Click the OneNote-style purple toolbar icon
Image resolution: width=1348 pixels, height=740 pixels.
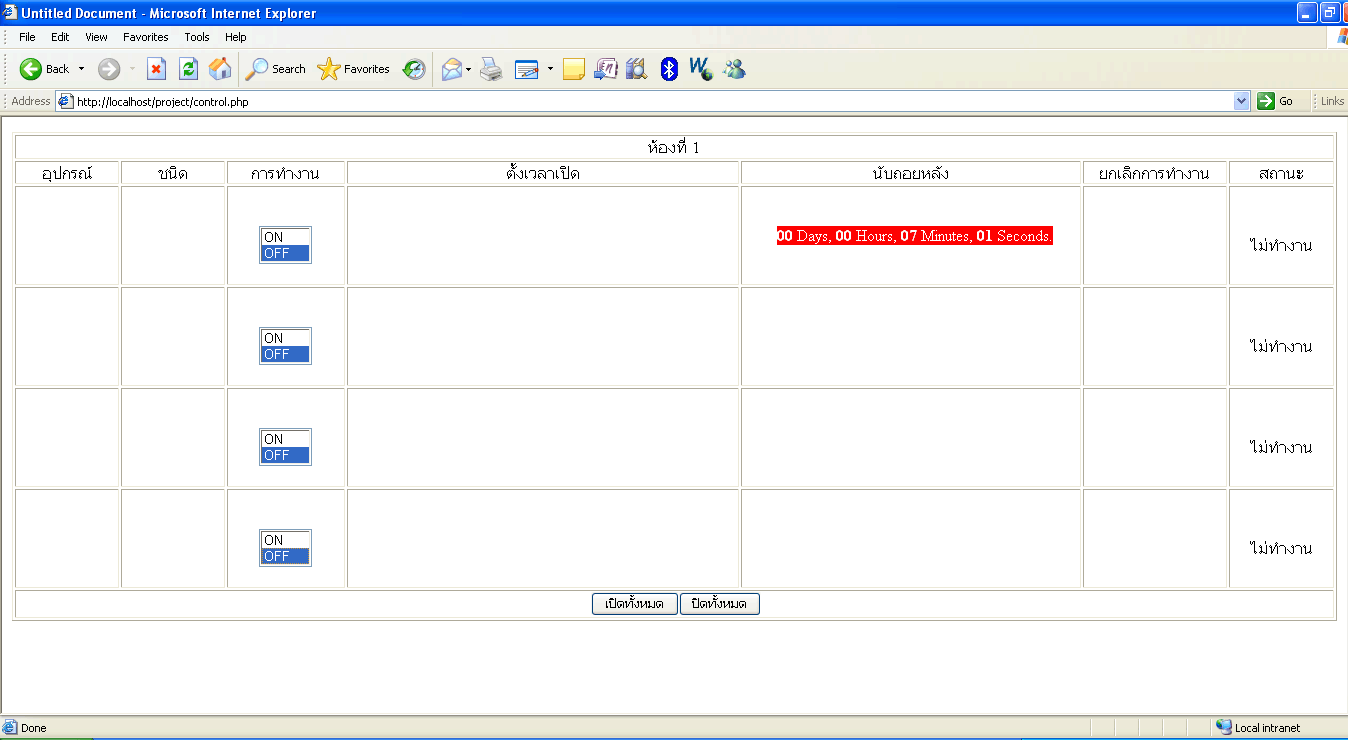606,69
